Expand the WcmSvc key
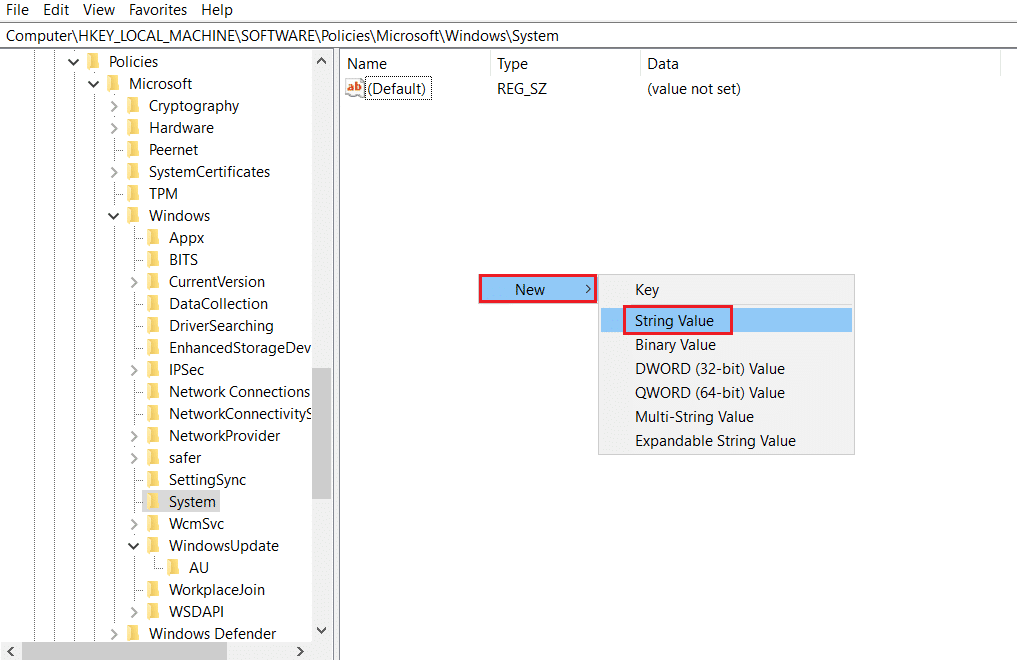The image size is (1017, 660). 134,524
